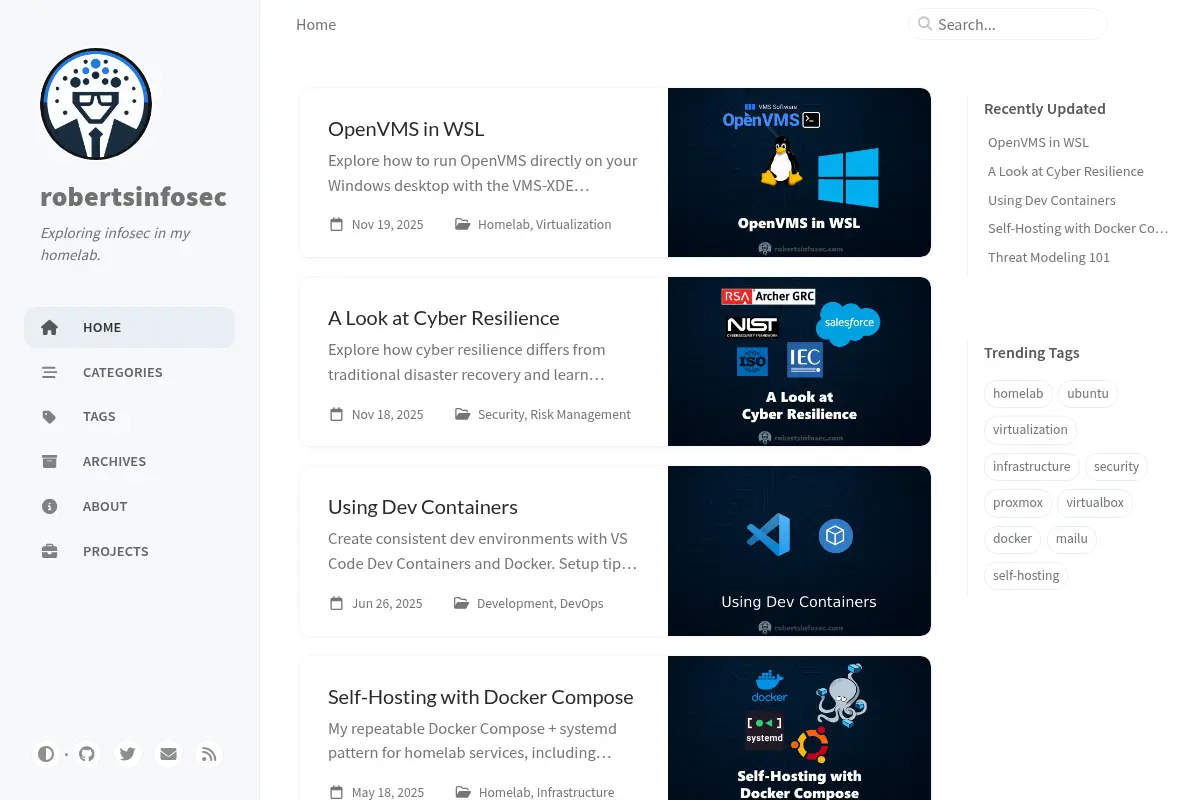This screenshot has height=800, width=1200.
Task: Open the GitHub profile icon
Action: coord(87,754)
